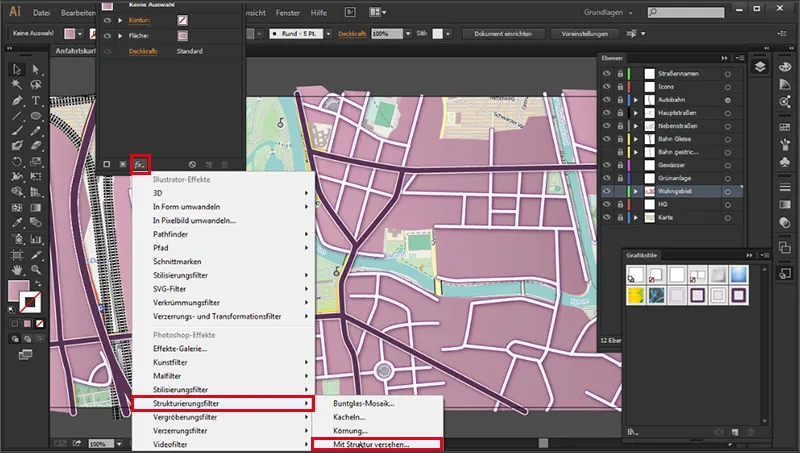
Task: Click the Deckkraft link in control bar
Action: click(x=352, y=34)
